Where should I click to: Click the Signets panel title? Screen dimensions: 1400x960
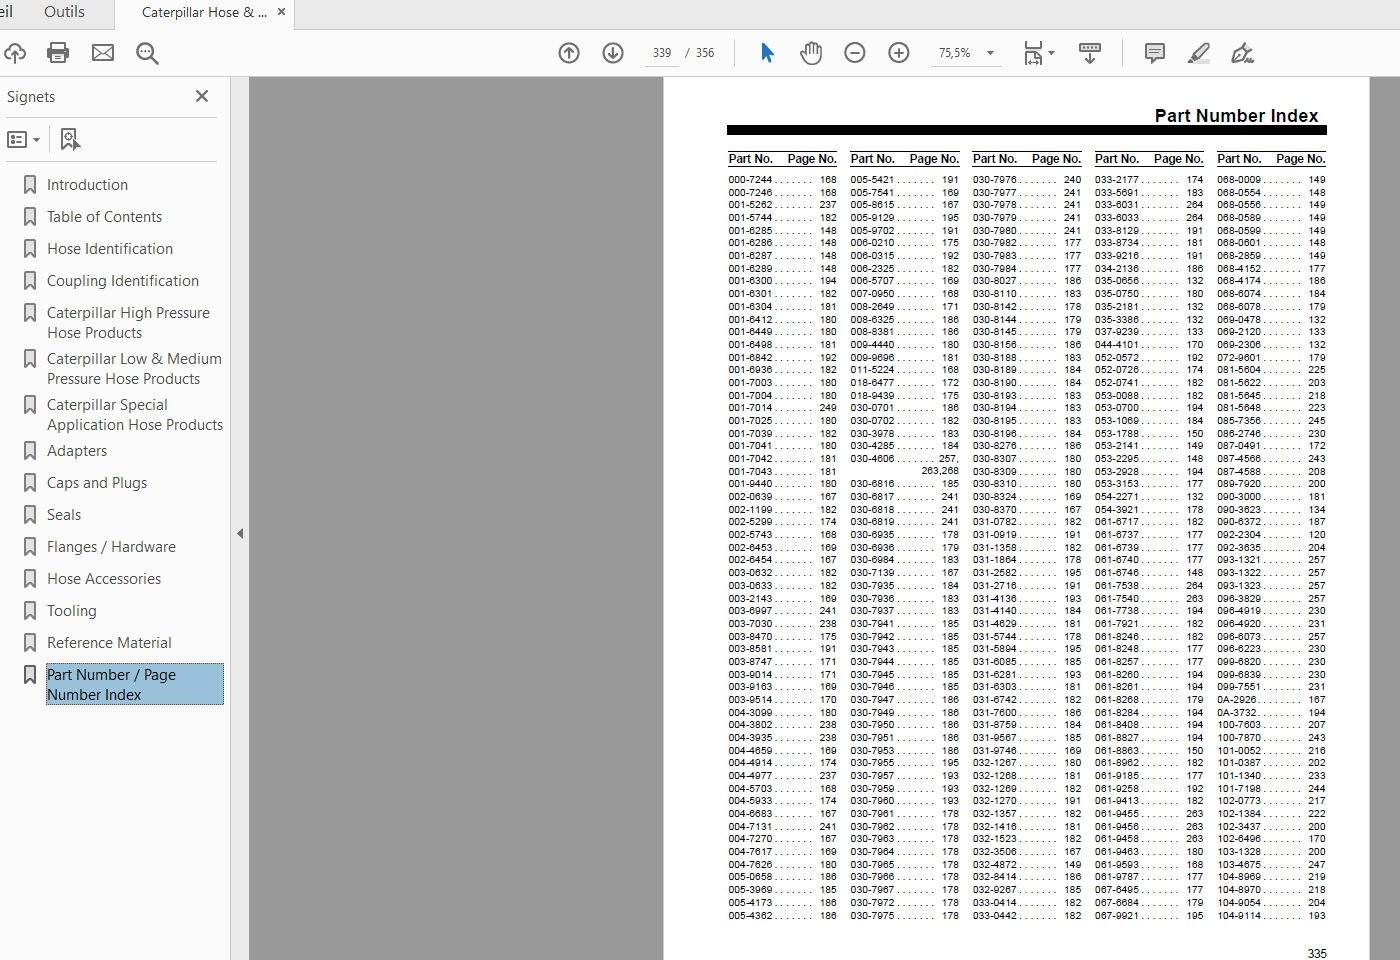tap(31, 97)
